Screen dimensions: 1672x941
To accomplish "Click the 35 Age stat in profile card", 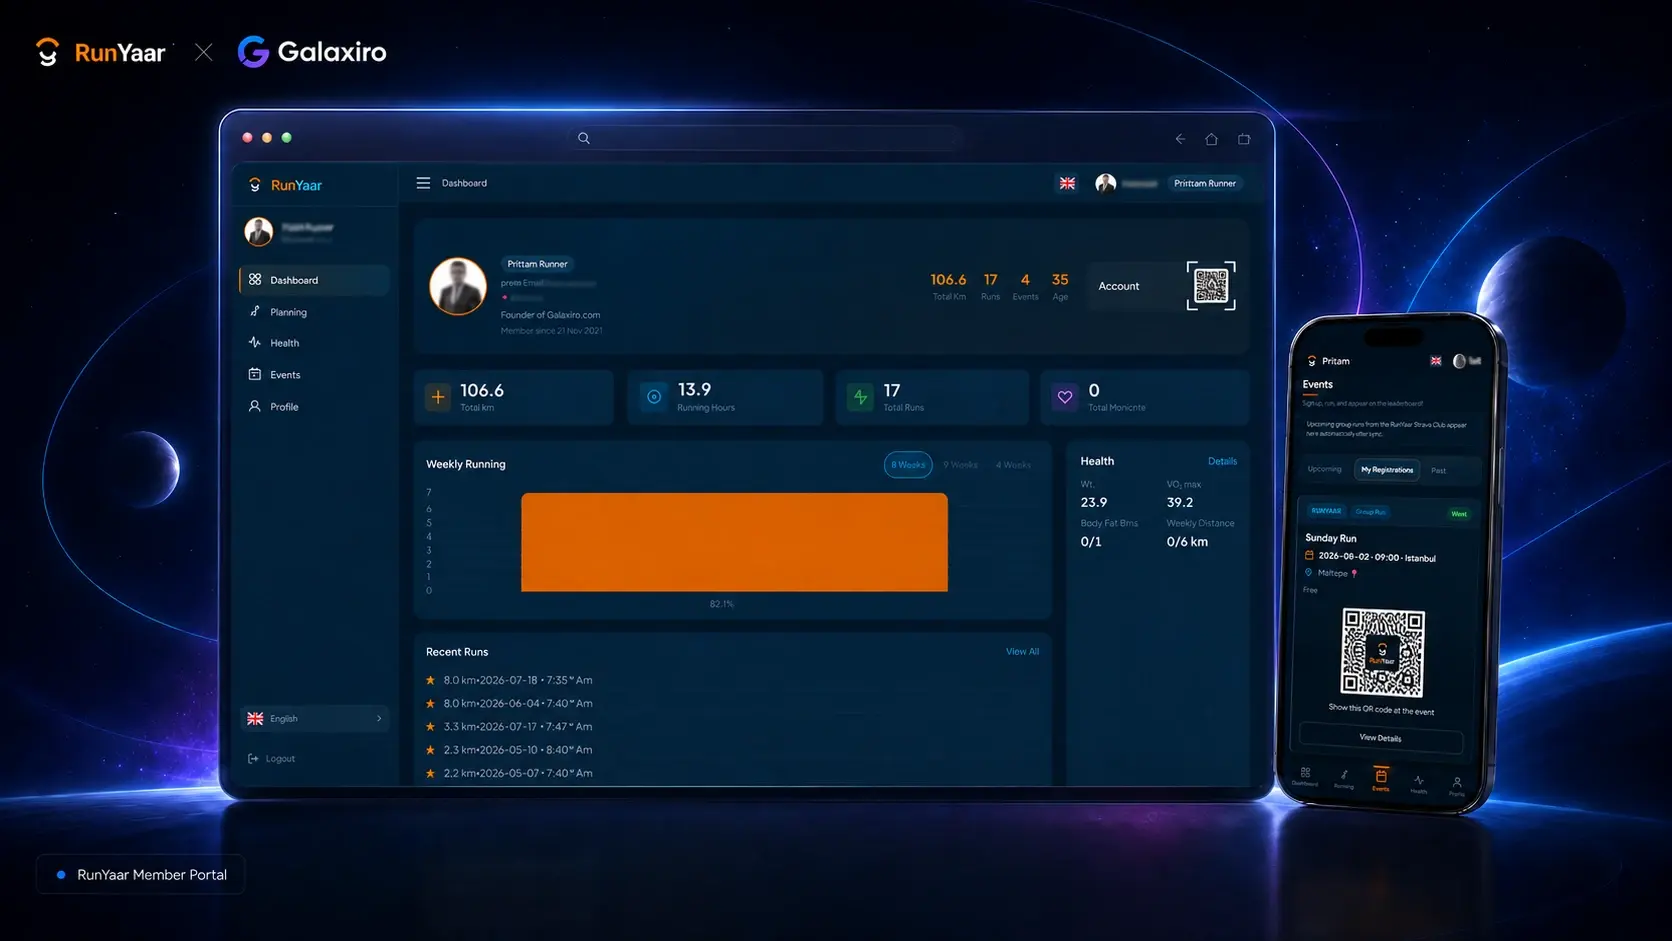I will [x=1060, y=286].
